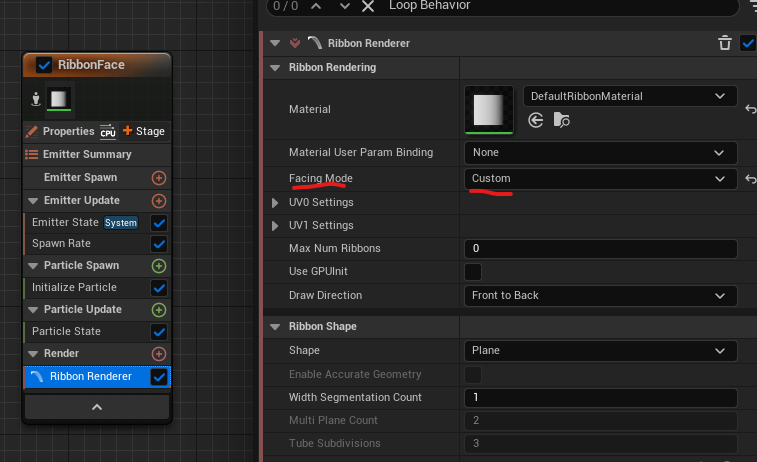The image size is (757, 462).
Task: Open the Emitter Summary row
Action: coord(97,154)
